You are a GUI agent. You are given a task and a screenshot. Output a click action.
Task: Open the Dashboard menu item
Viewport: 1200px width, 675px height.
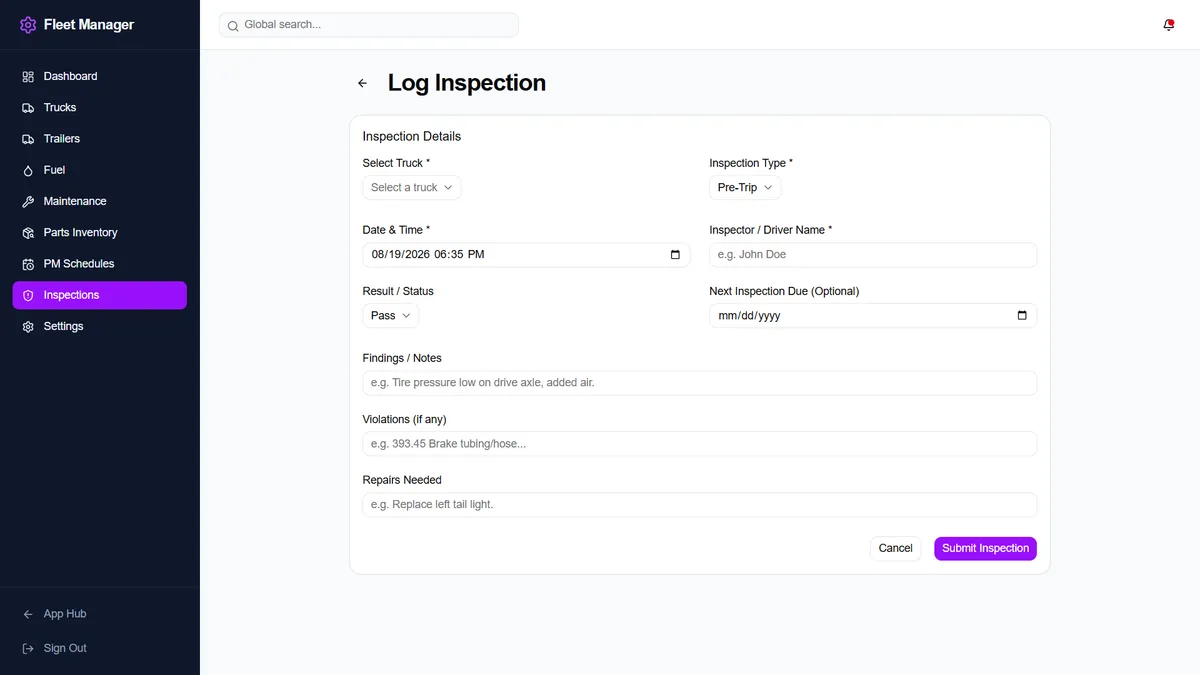pyautogui.click(x=100, y=76)
